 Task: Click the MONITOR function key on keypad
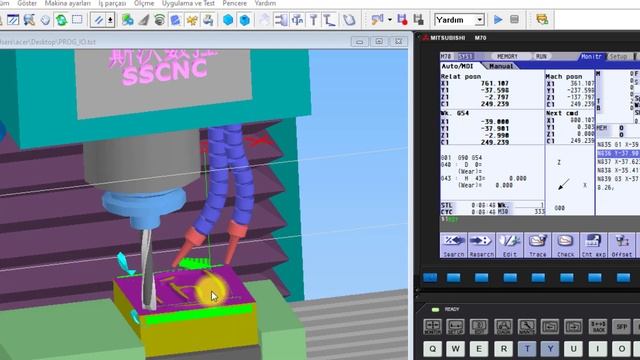tap(432, 327)
